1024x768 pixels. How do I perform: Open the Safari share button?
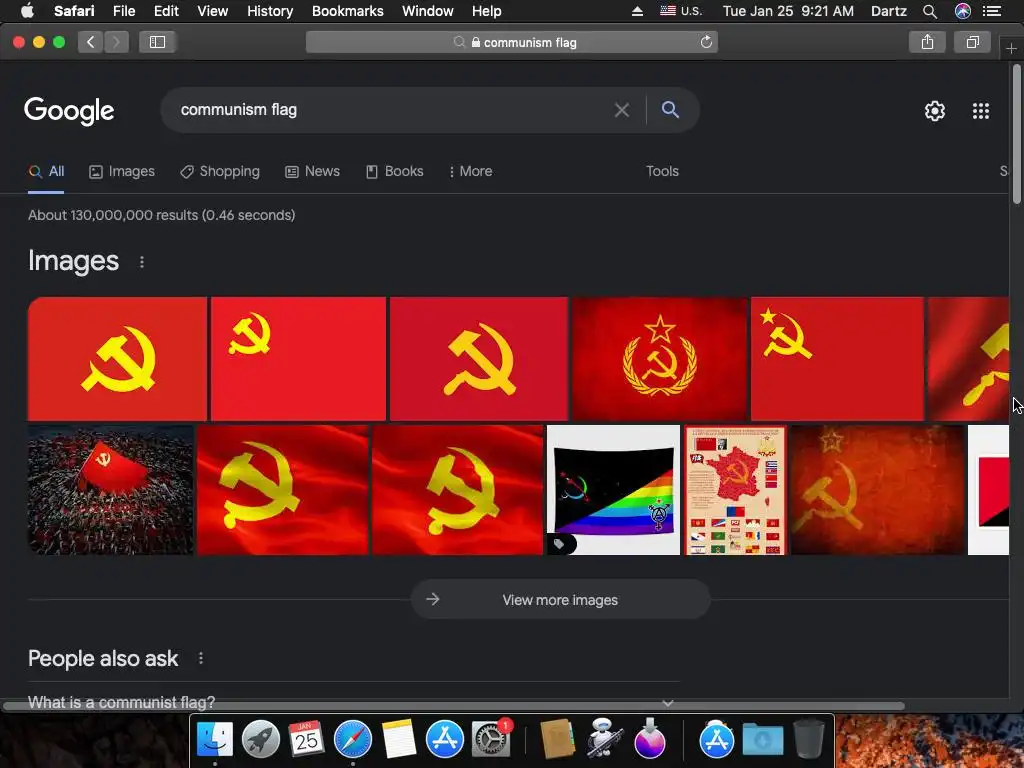(927, 42)
